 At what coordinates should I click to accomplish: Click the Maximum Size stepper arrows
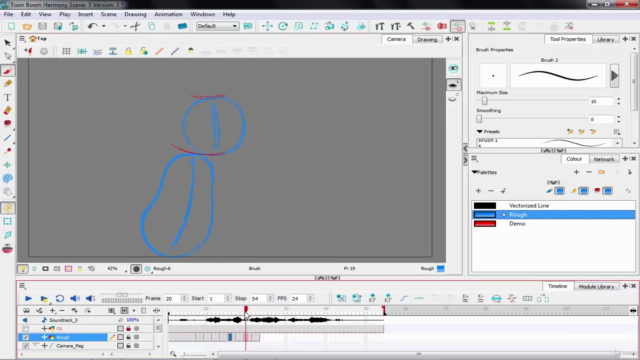[x=619, y=101]
